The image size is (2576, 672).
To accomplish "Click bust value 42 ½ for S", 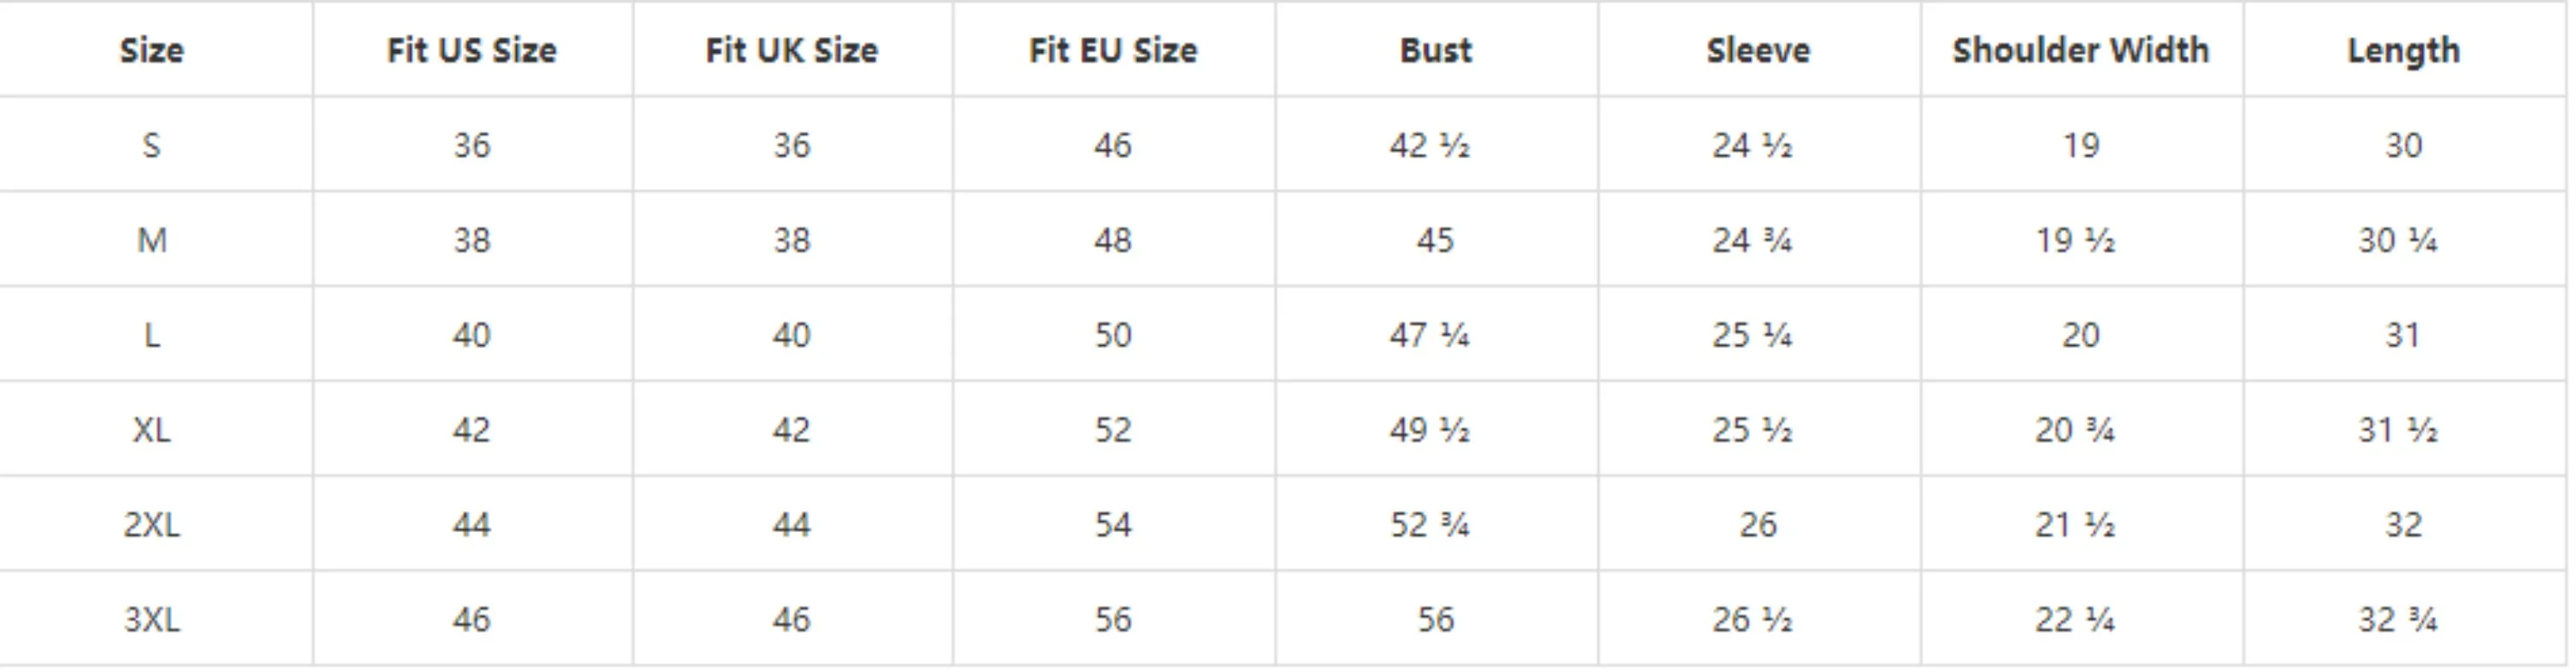I will click(x=1430, y=146).
